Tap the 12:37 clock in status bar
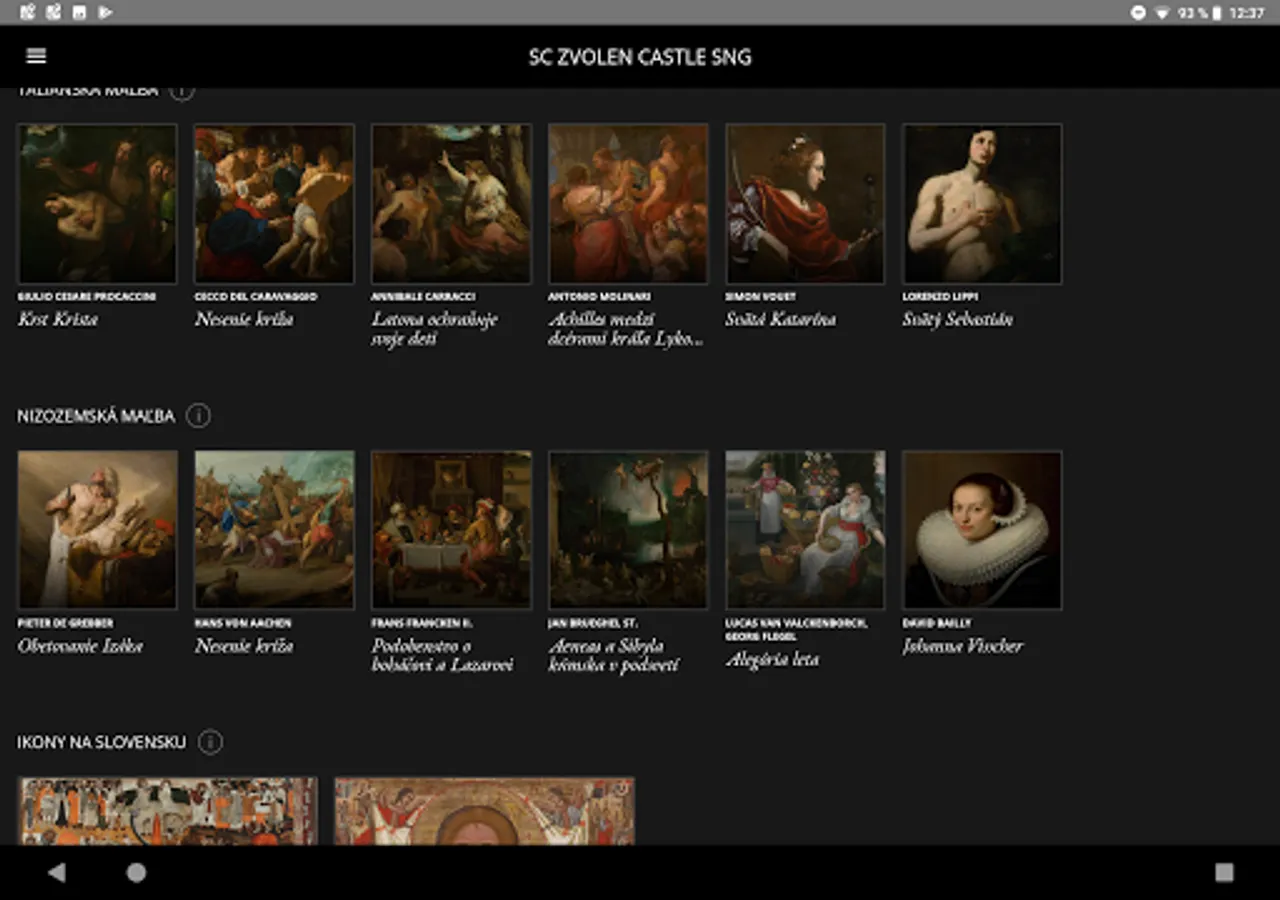This screenshot has height=900, width=1280. pyautogui.click(x=1247, y=13)
